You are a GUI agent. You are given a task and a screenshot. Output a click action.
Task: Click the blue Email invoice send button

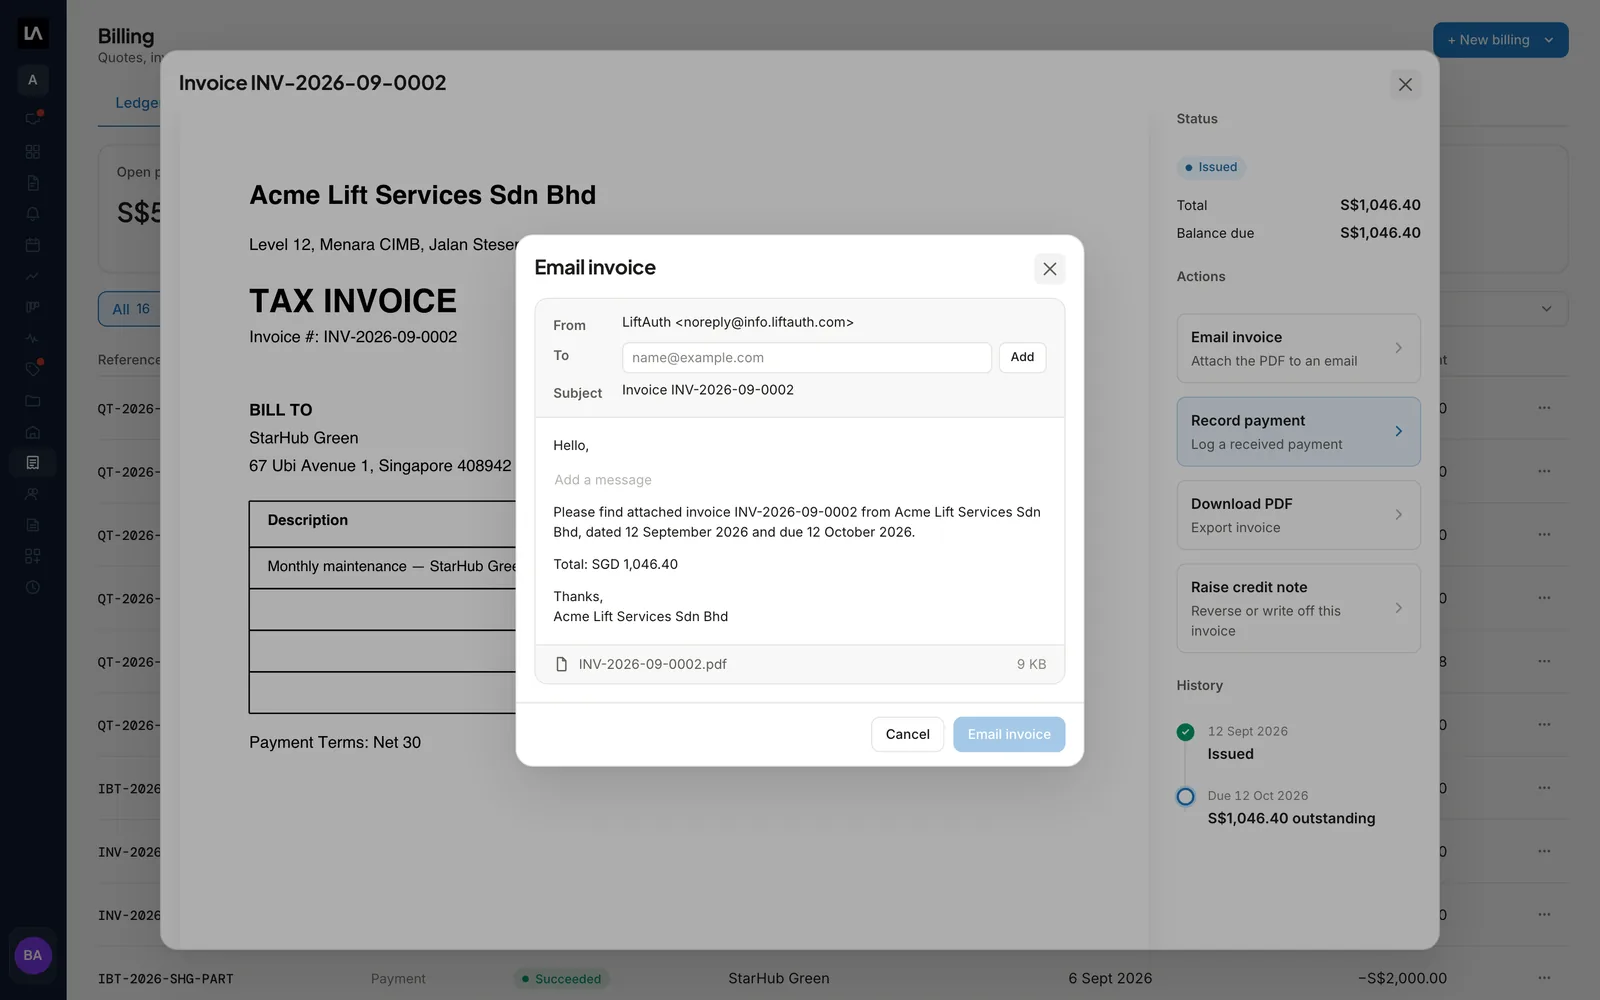(x=1009, y=734)
